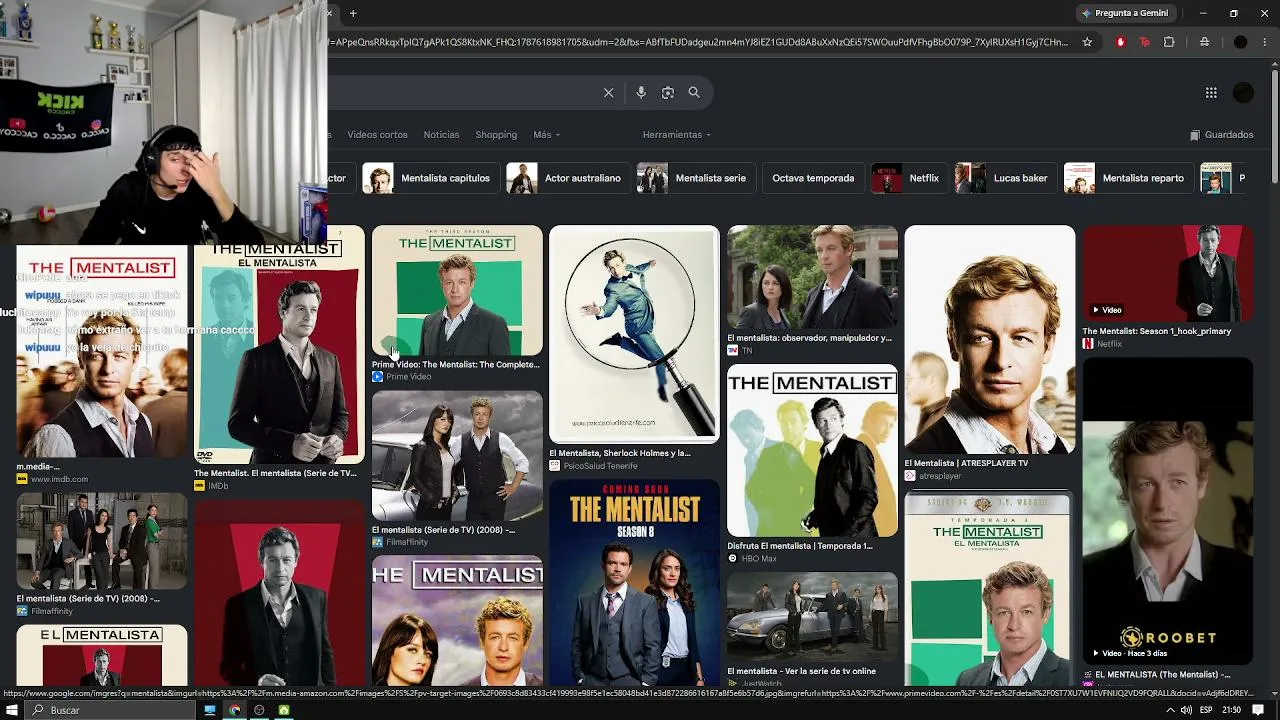Filter by the Mentalista reparto chip

1128,178
